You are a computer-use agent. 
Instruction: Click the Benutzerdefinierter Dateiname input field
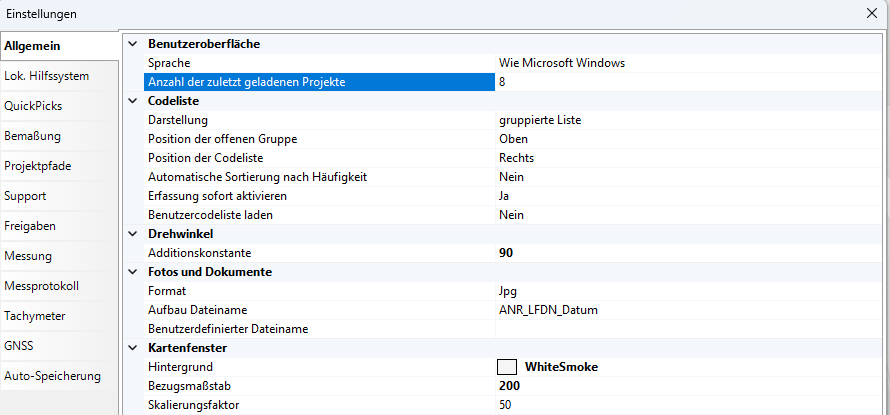click(690, 329)
